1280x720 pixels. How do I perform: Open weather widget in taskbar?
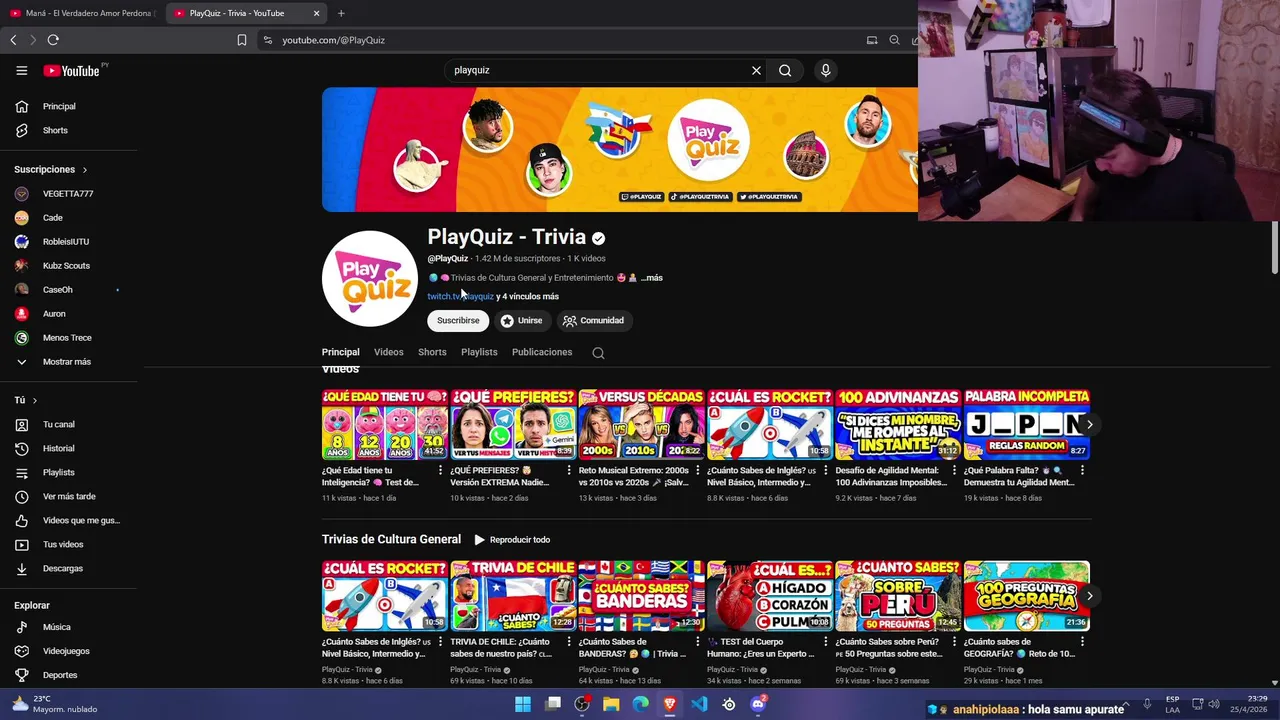[x=55, y=704]
